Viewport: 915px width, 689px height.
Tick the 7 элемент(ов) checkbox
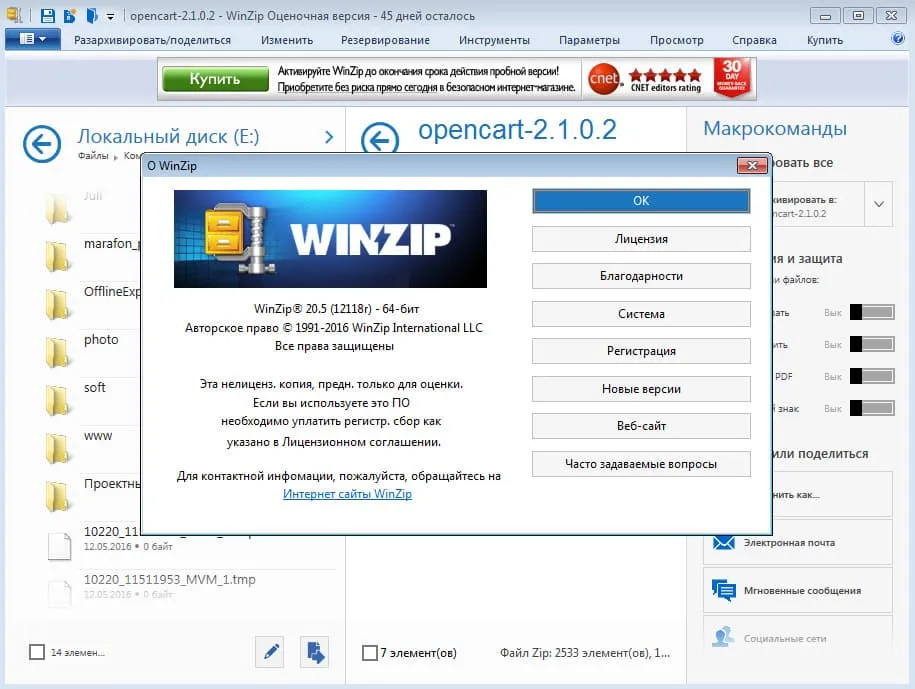pos(369,652)
